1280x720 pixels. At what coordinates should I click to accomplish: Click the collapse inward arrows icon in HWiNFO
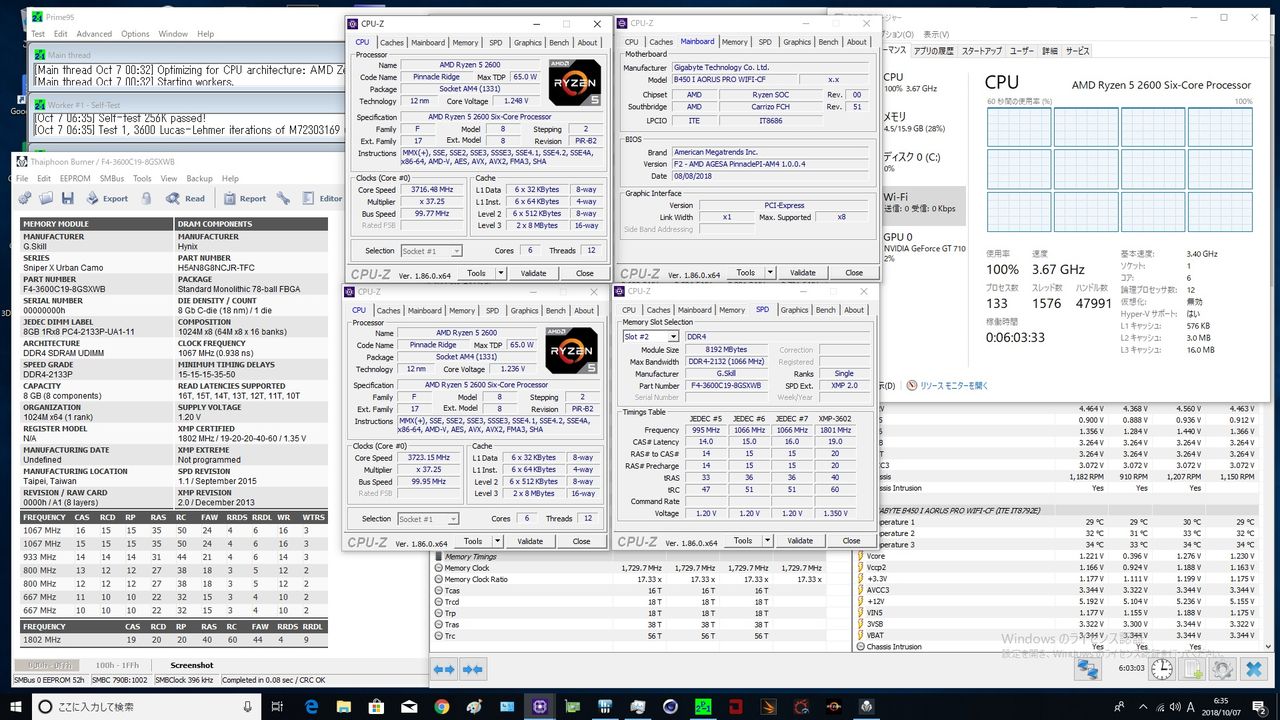point(473,669)
